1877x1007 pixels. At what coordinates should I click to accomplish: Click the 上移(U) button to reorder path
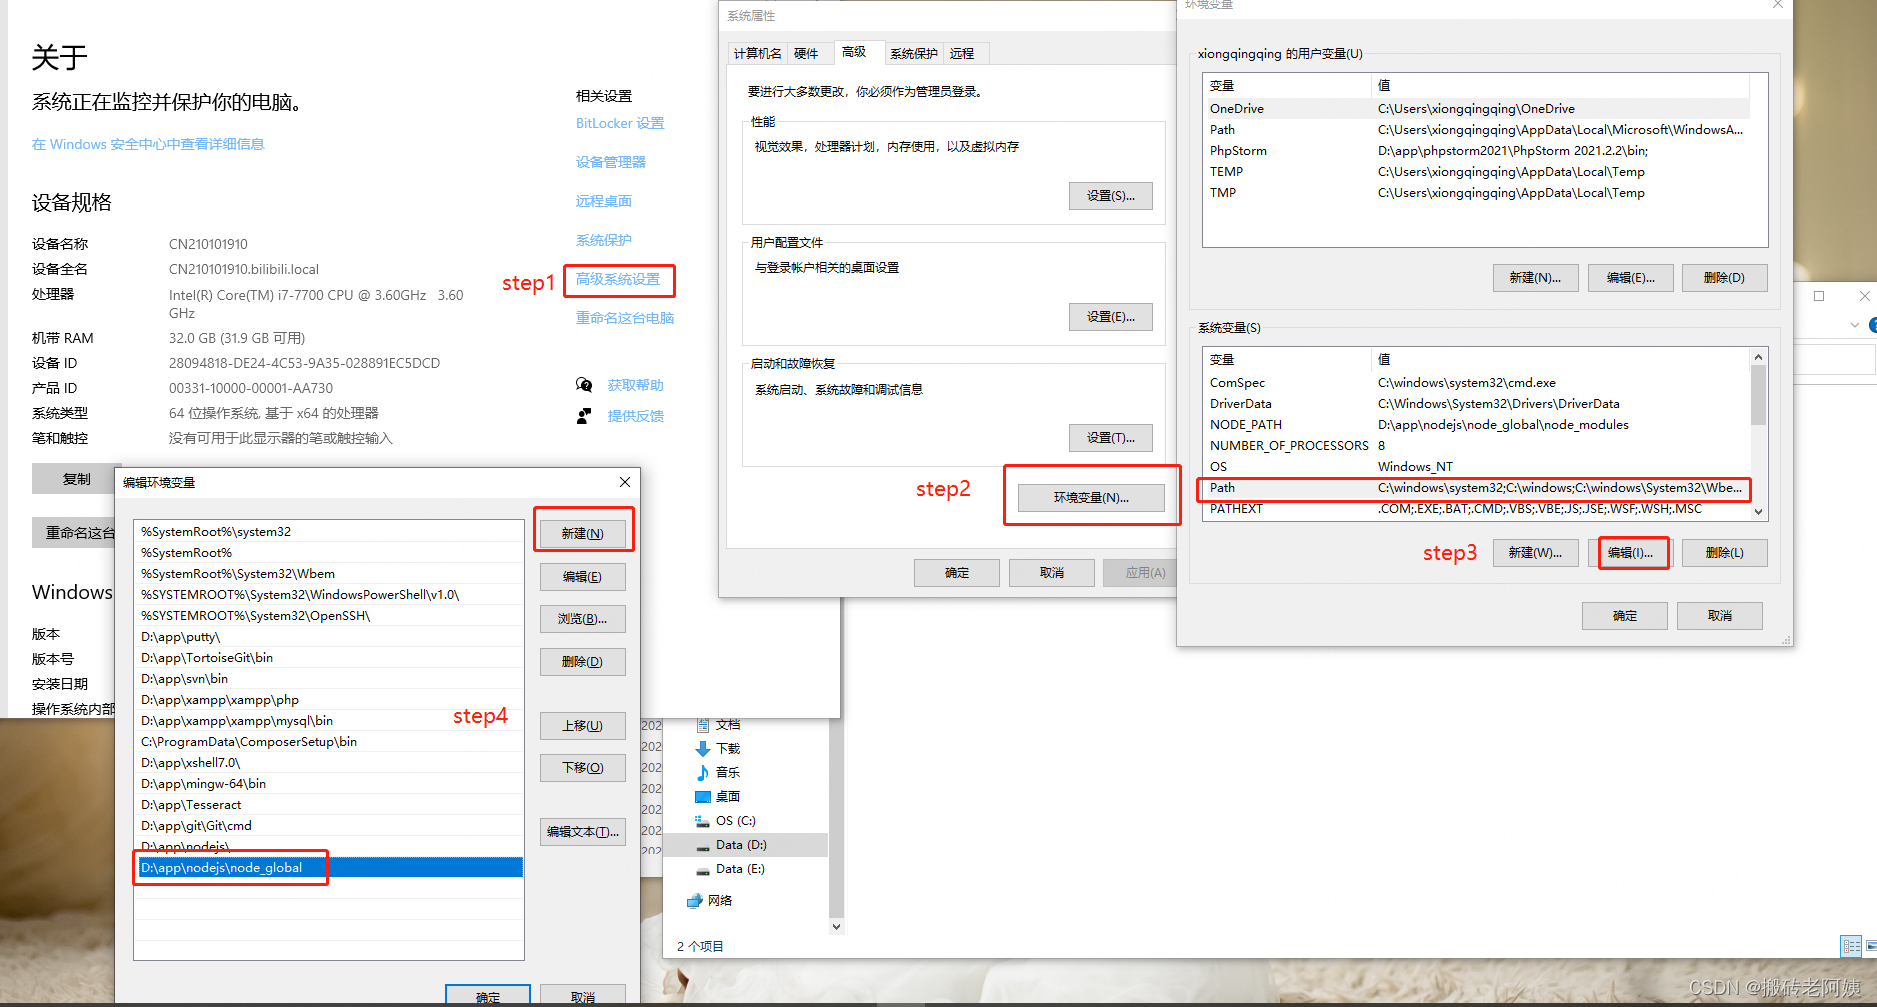582,726
